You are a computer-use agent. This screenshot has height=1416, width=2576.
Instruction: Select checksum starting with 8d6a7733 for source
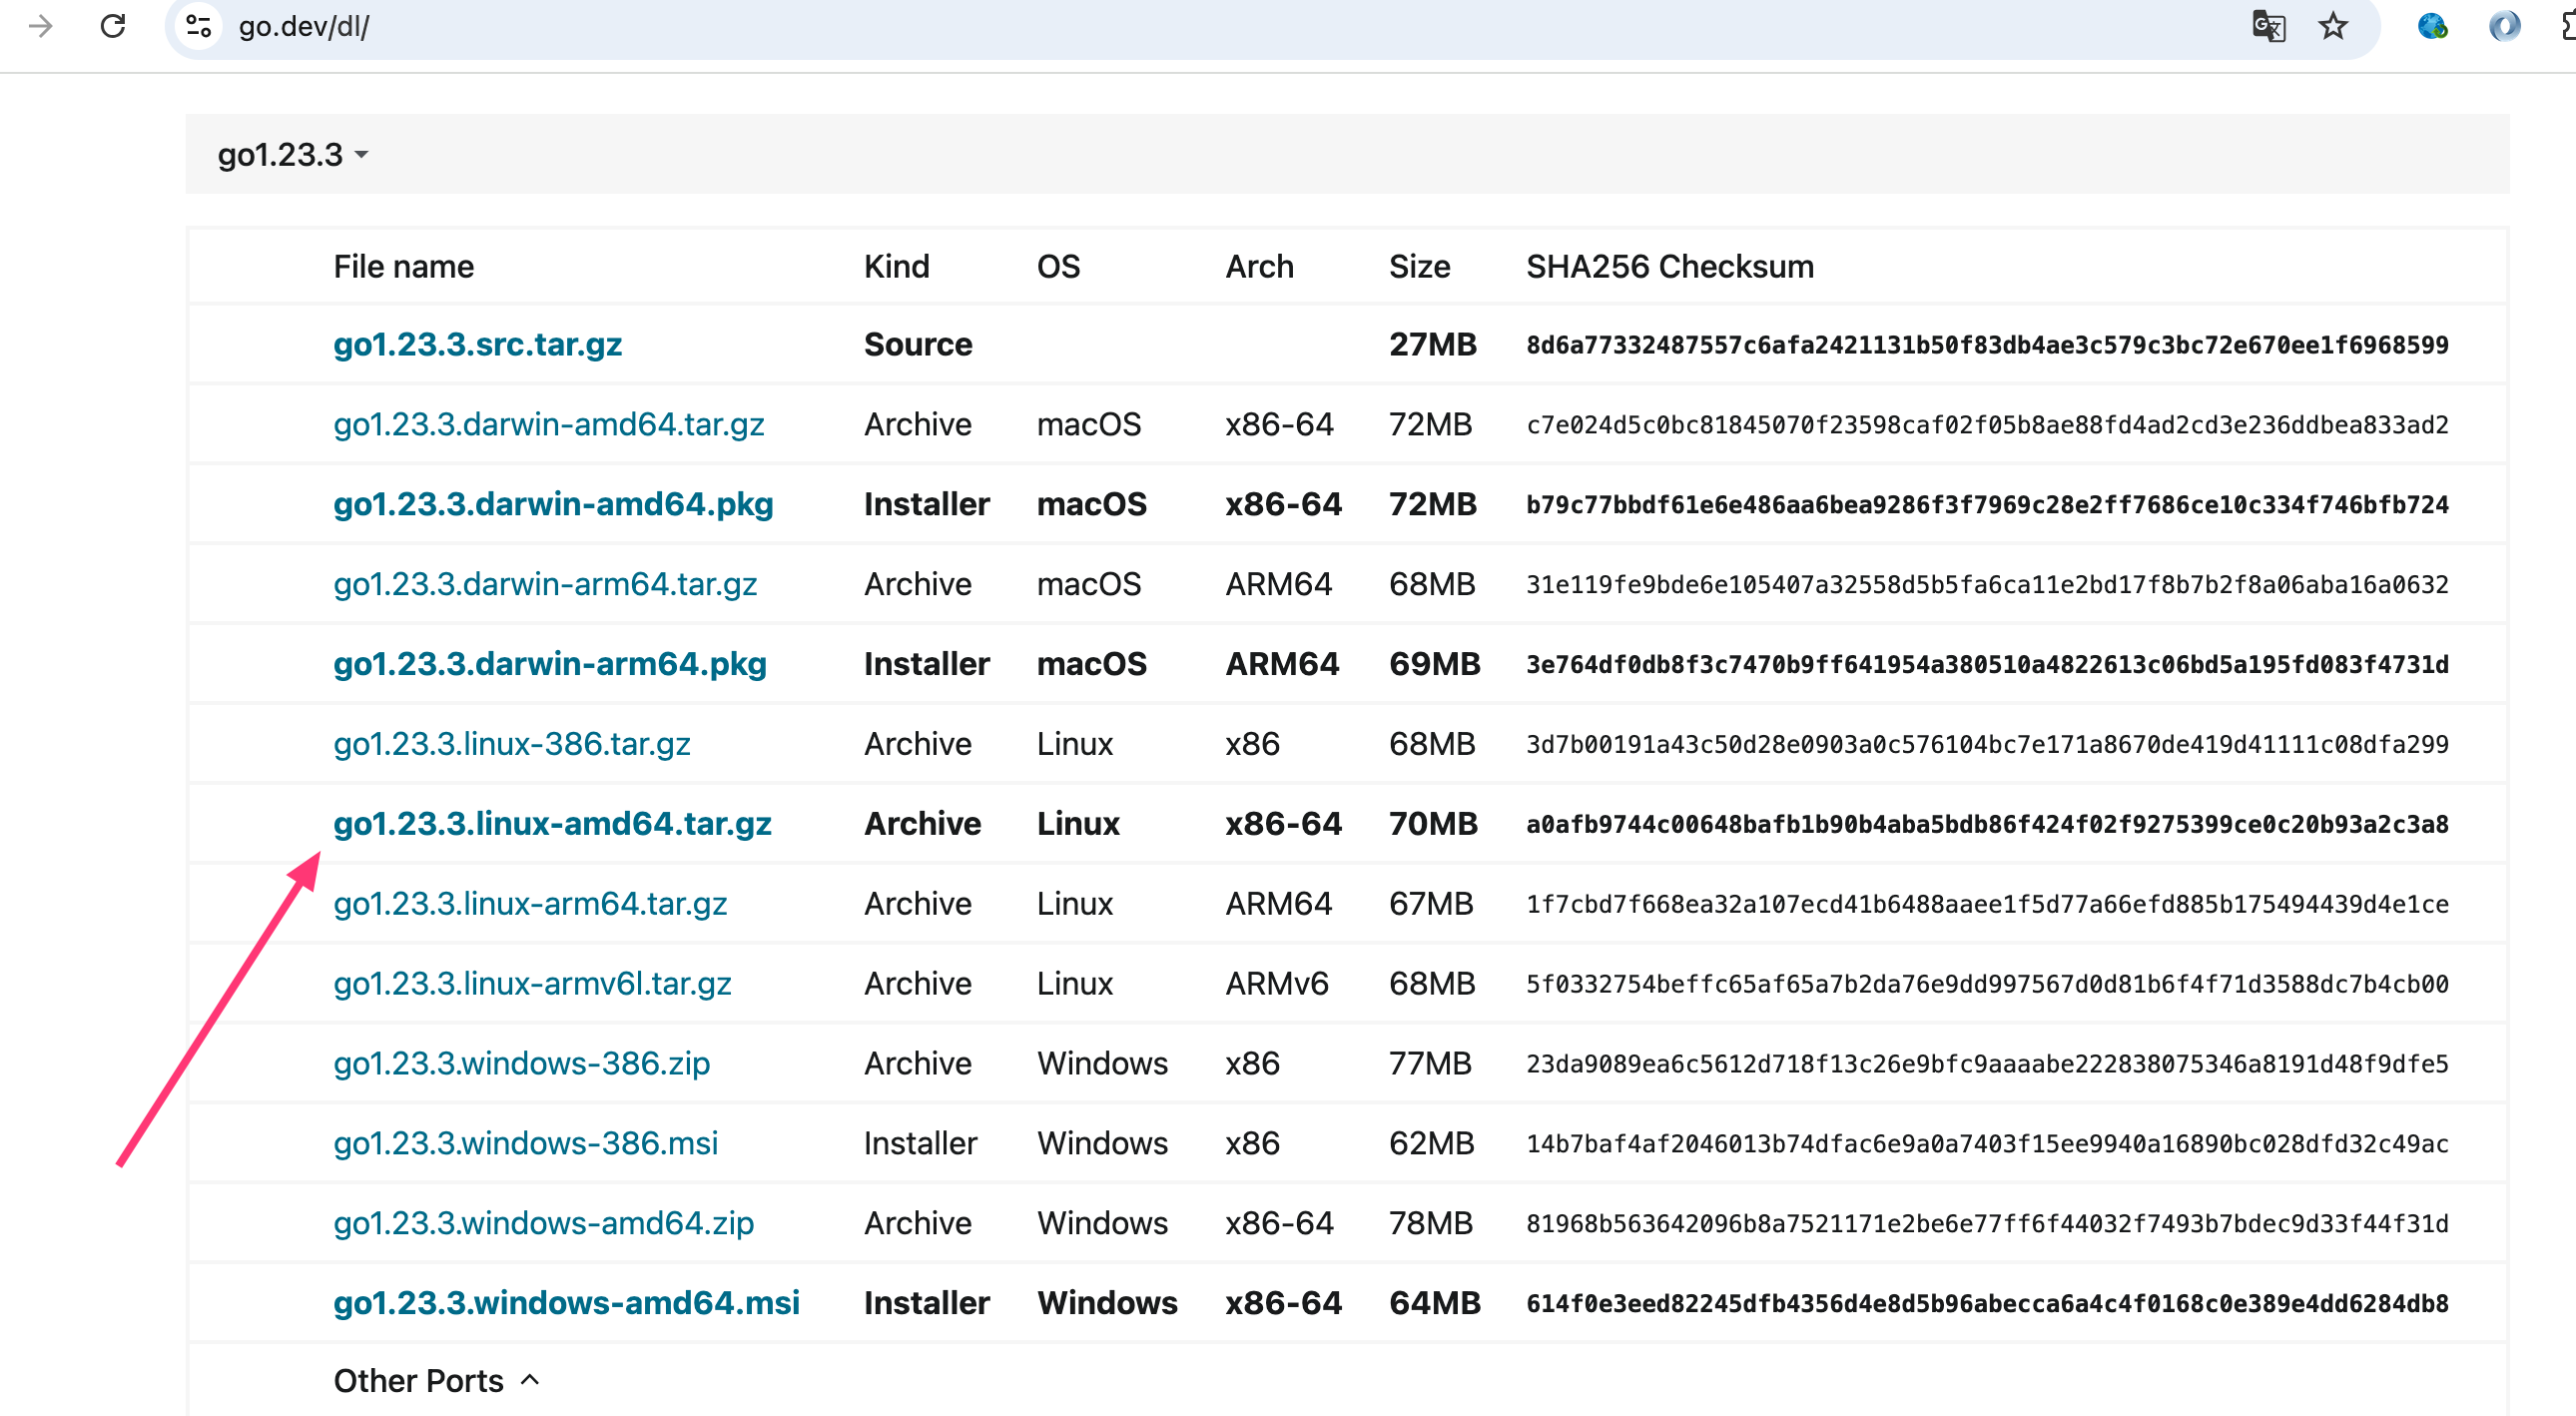tap(1987, 345)
